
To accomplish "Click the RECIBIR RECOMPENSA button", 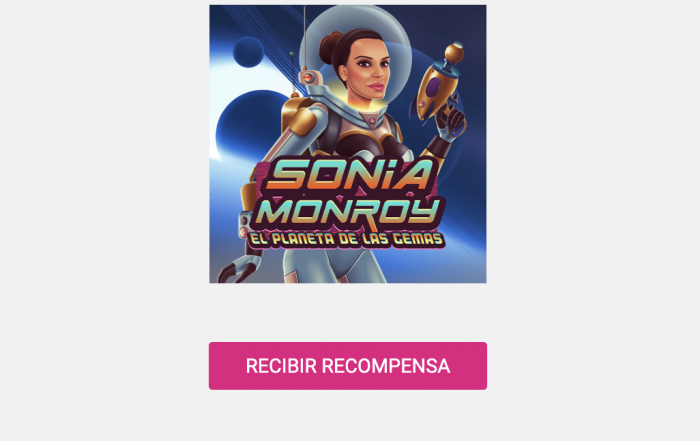I will [x=348, y=366].
